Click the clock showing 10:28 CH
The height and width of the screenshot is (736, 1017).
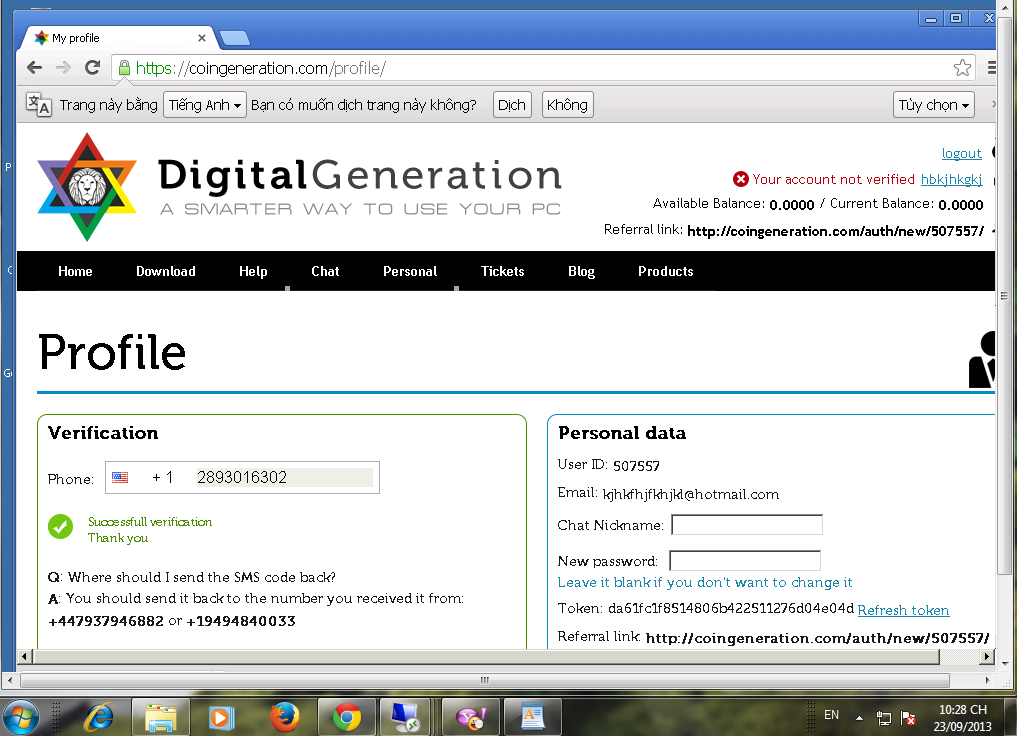tap(963, 709)
